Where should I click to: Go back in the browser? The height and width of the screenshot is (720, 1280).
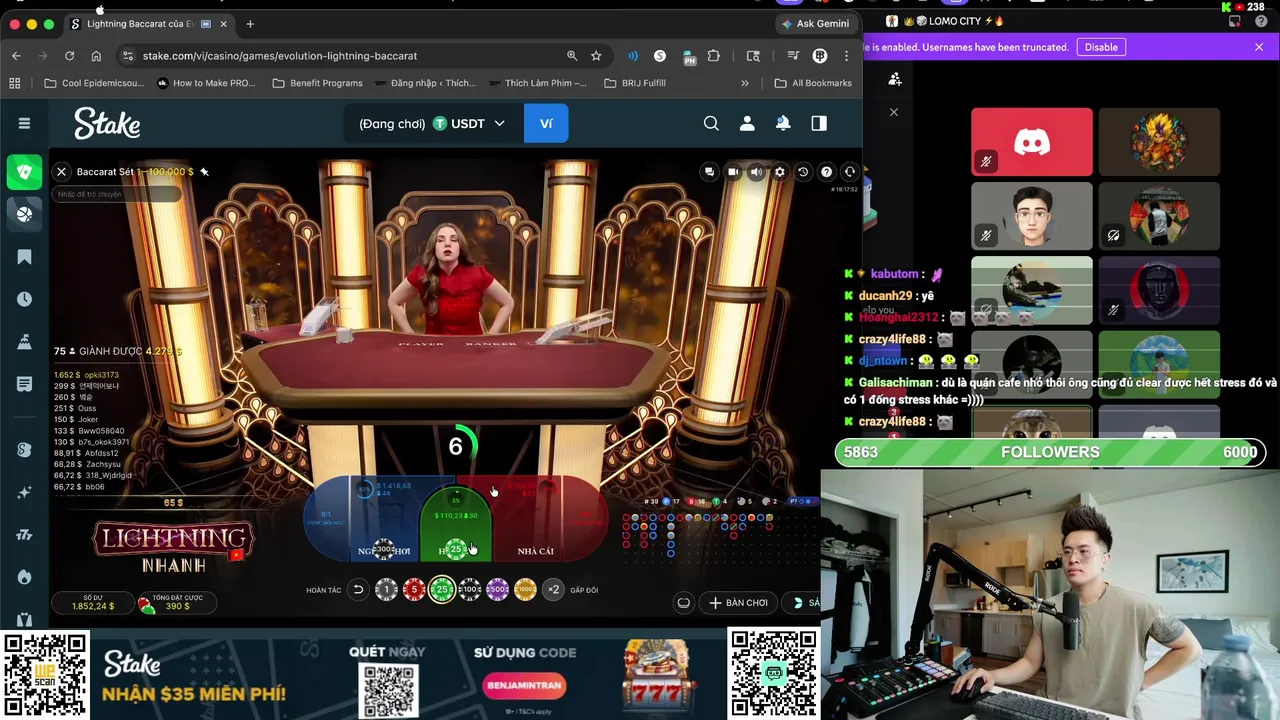tap(16, 56)
